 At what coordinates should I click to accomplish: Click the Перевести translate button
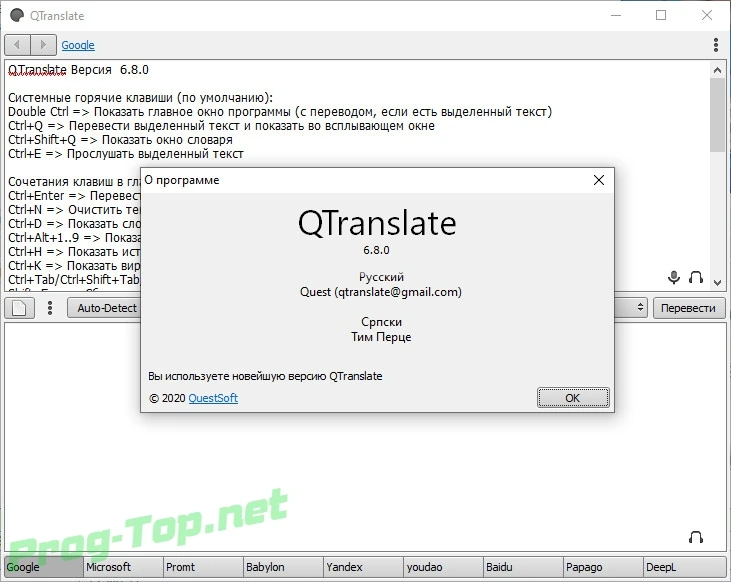pyautogui.click(x=689, y=308)
